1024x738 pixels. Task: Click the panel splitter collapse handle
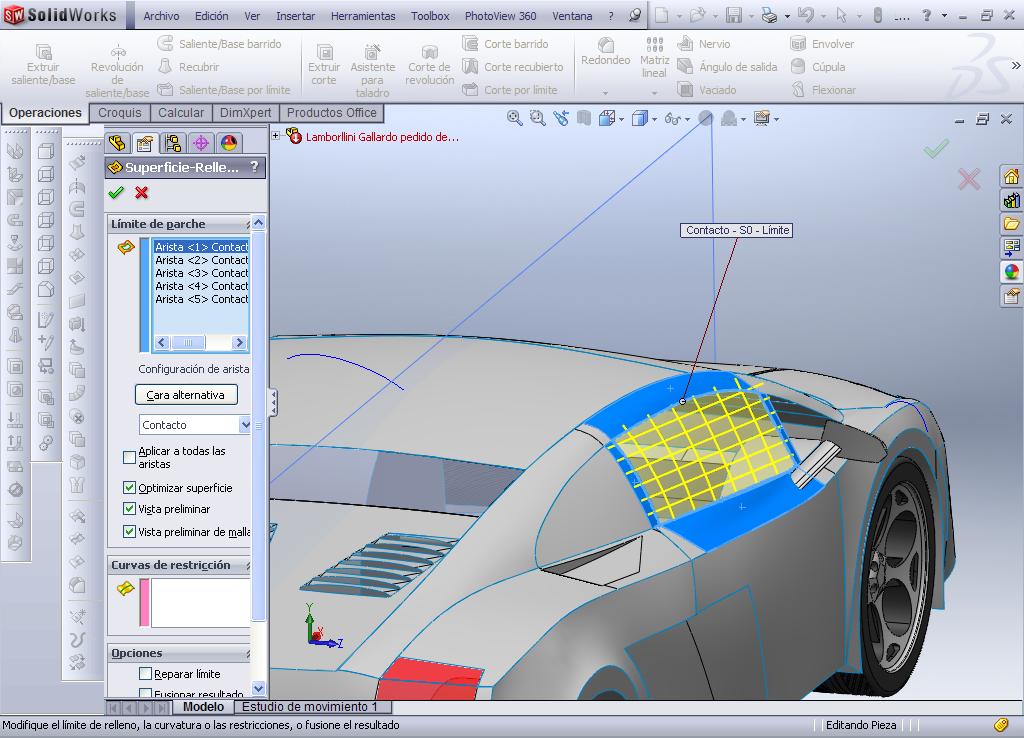pyautogui.click(x=273, y=402)
